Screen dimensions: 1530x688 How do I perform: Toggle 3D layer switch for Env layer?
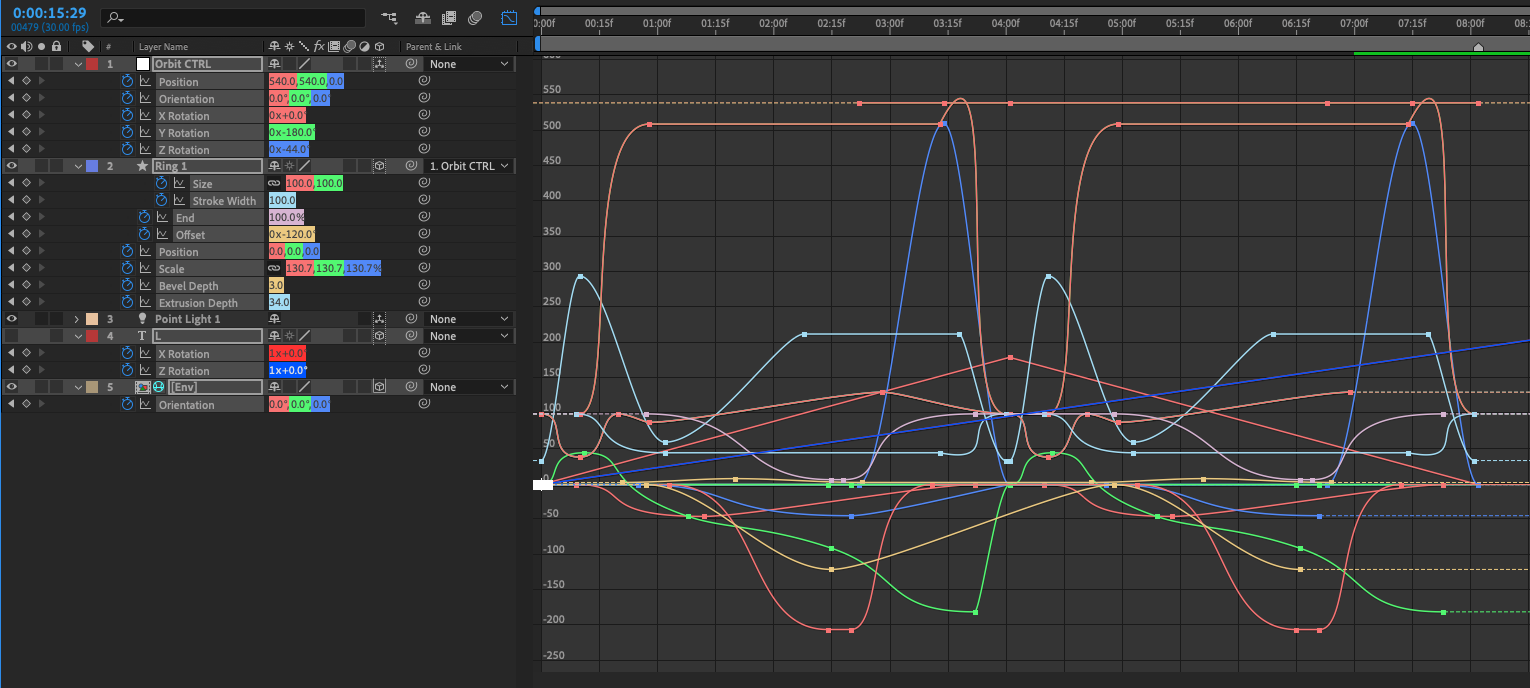coord(380,387)
